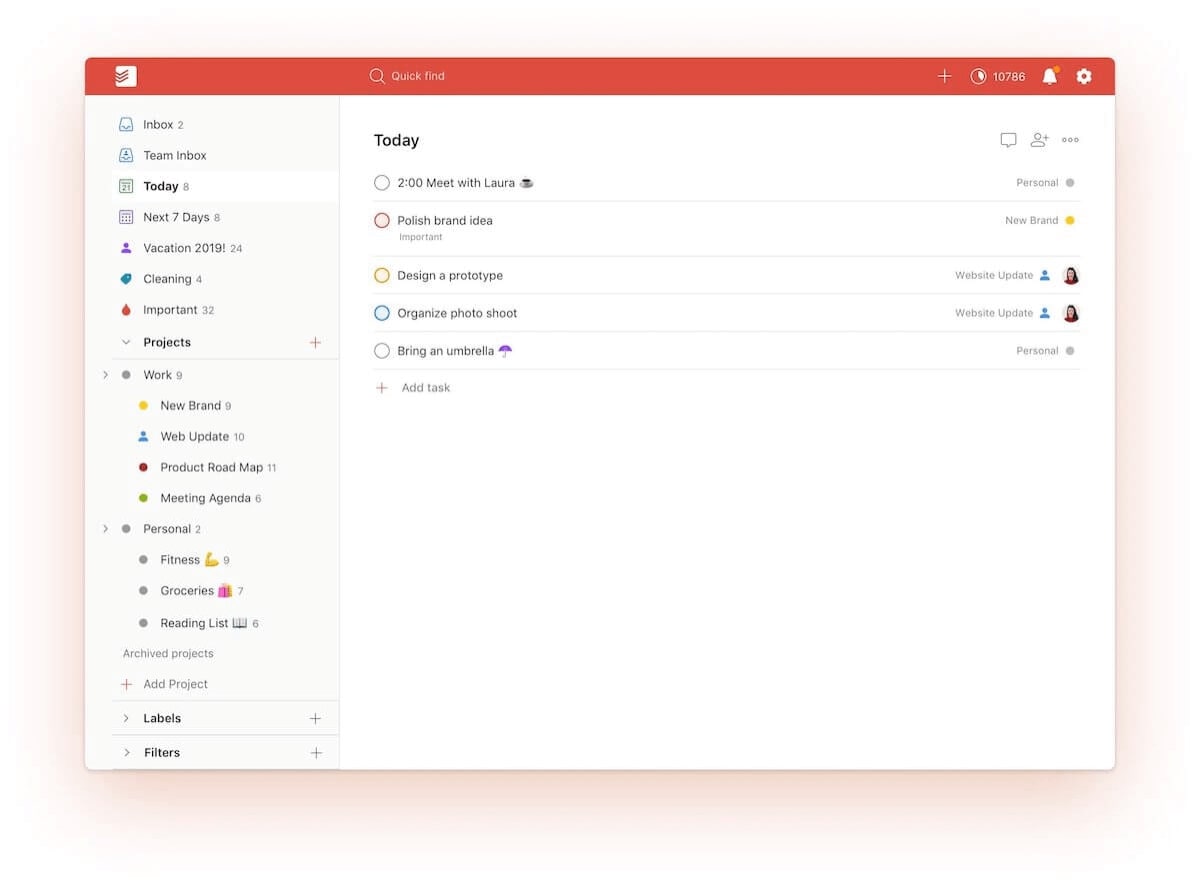The width and height of the screenshot is (1200, 882).
Task: Click the Quick find search icon
Action: [376, 75]
